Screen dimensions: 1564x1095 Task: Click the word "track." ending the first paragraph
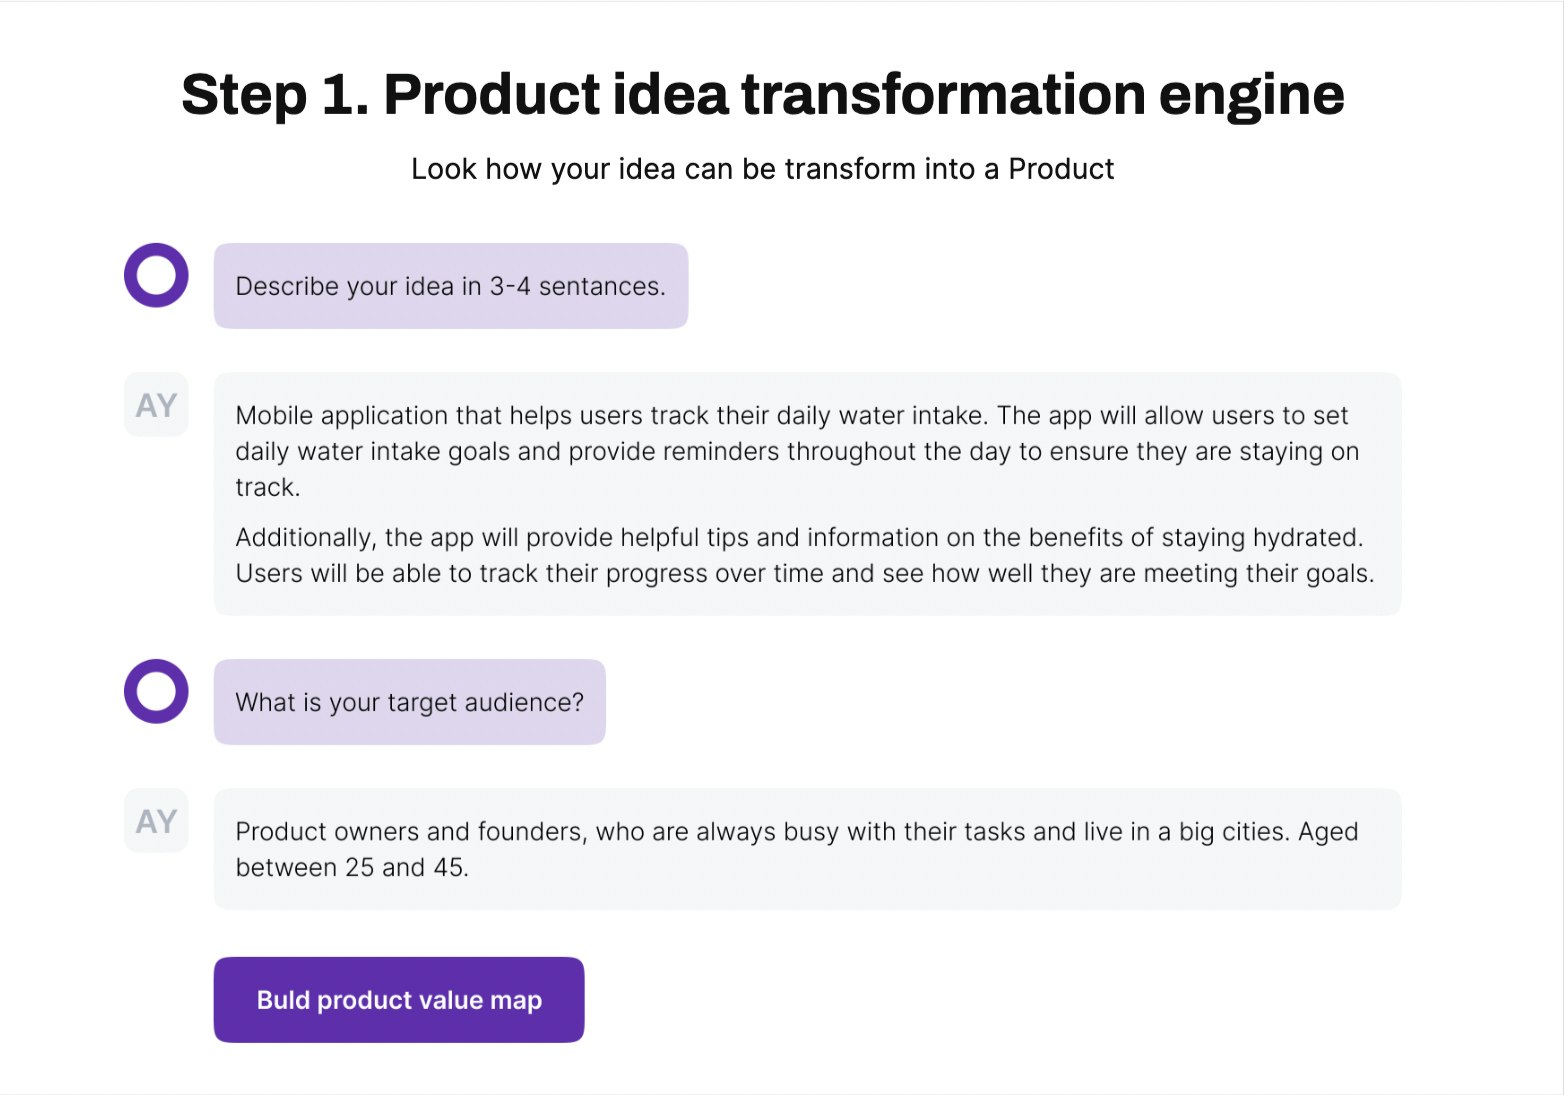tap(268, 487)
